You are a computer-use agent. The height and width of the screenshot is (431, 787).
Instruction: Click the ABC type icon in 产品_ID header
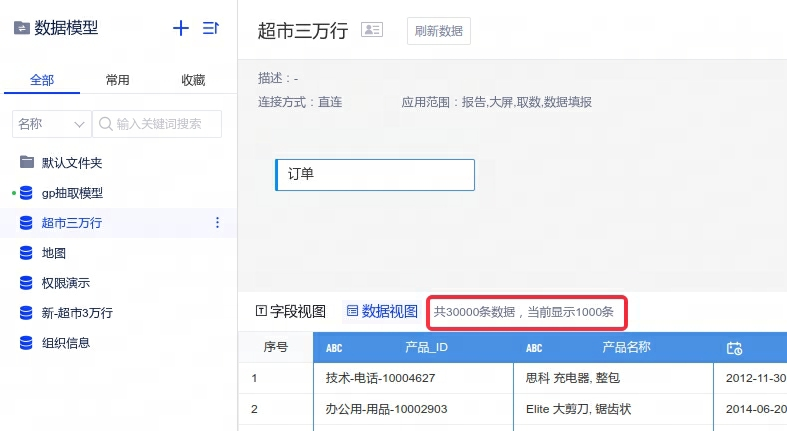(334, 348)
